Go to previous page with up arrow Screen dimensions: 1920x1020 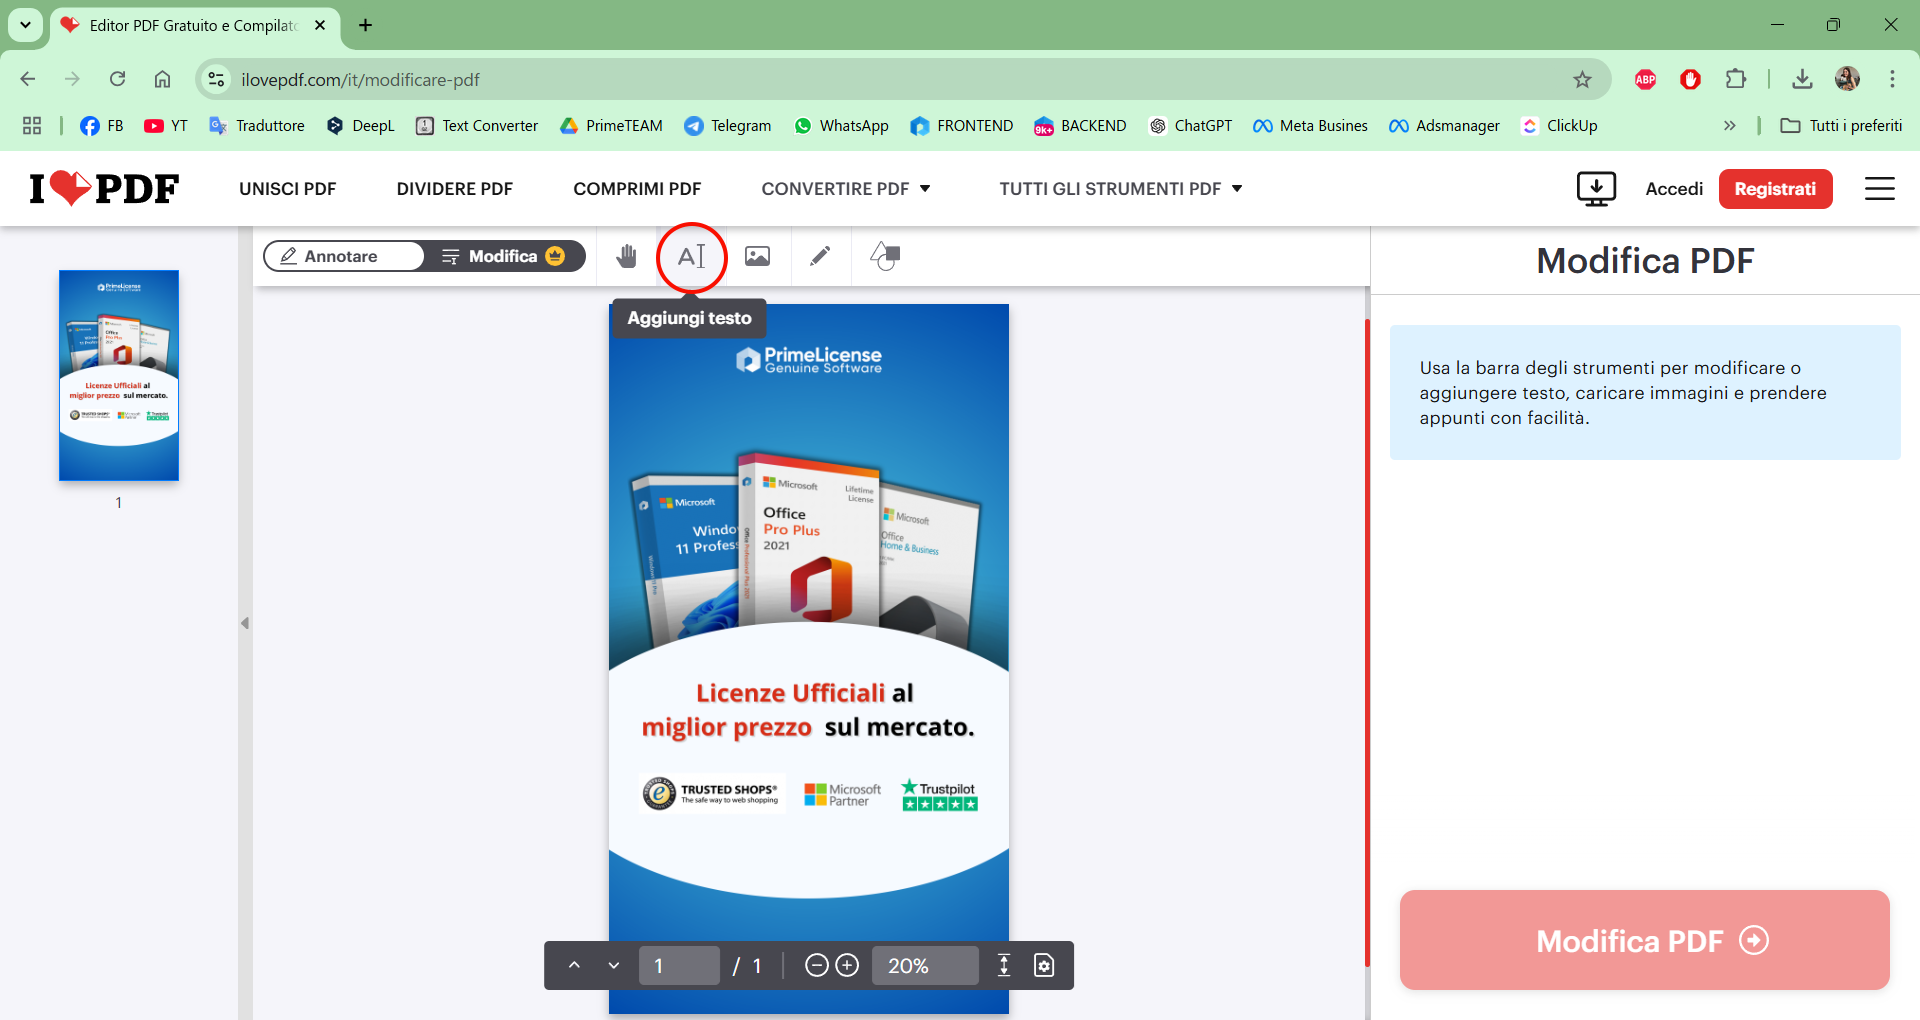(574, 965)
